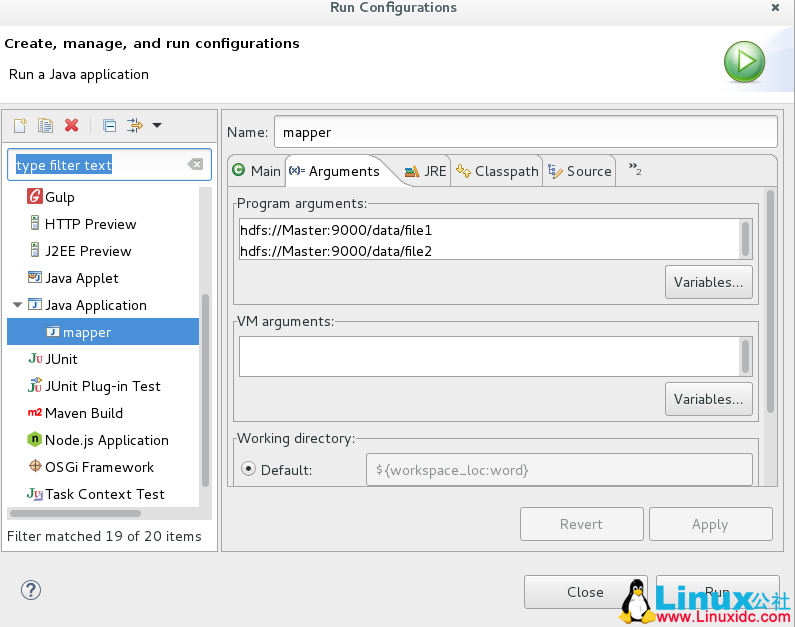Collapse the Java Application tree node
Screen dimensions: 795x627
(17, 305)
